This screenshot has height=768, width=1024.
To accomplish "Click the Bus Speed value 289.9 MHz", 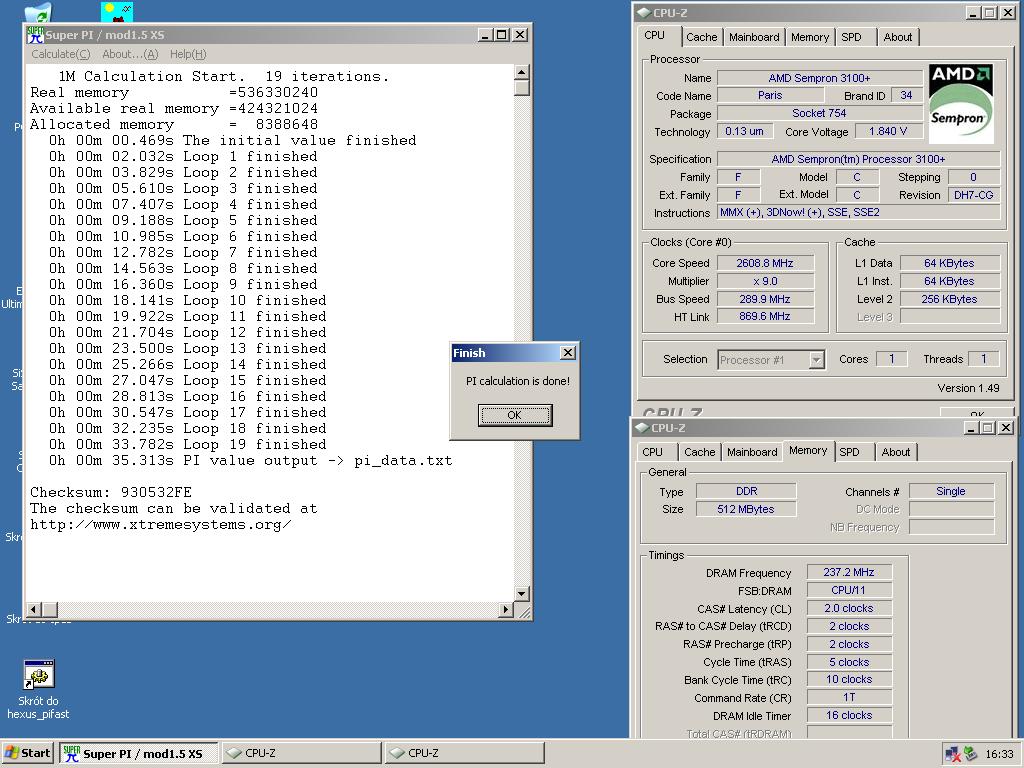I will click(x=765, y=299).
